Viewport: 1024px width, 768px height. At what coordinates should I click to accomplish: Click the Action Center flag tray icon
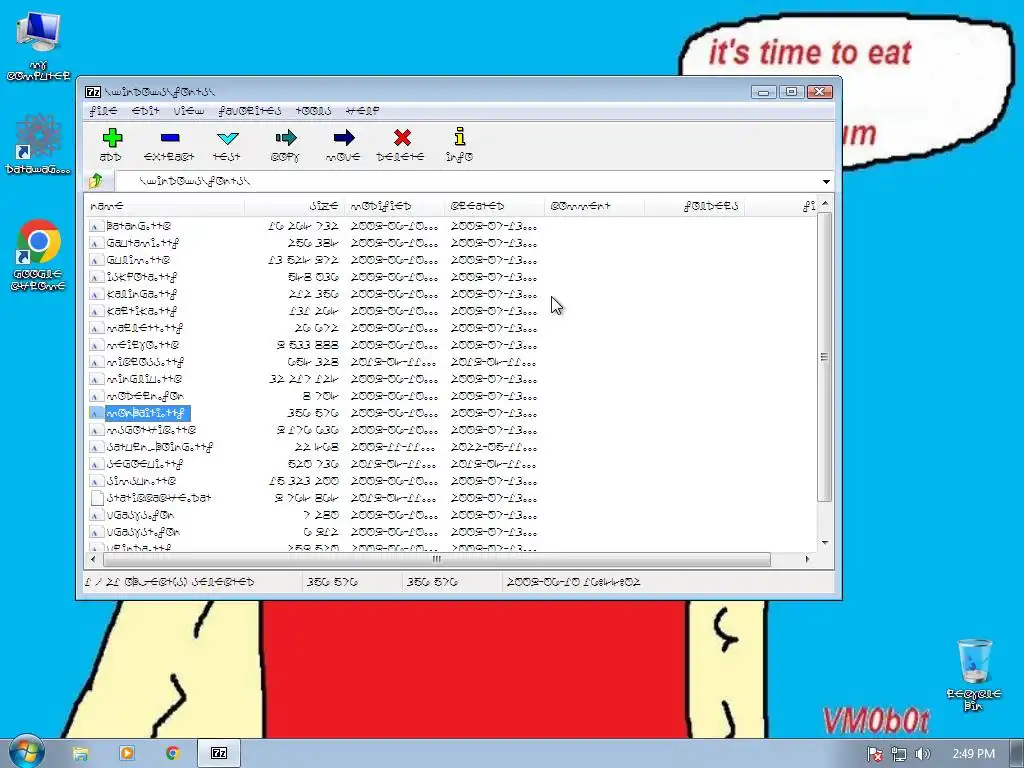click(x=875, y=754)
